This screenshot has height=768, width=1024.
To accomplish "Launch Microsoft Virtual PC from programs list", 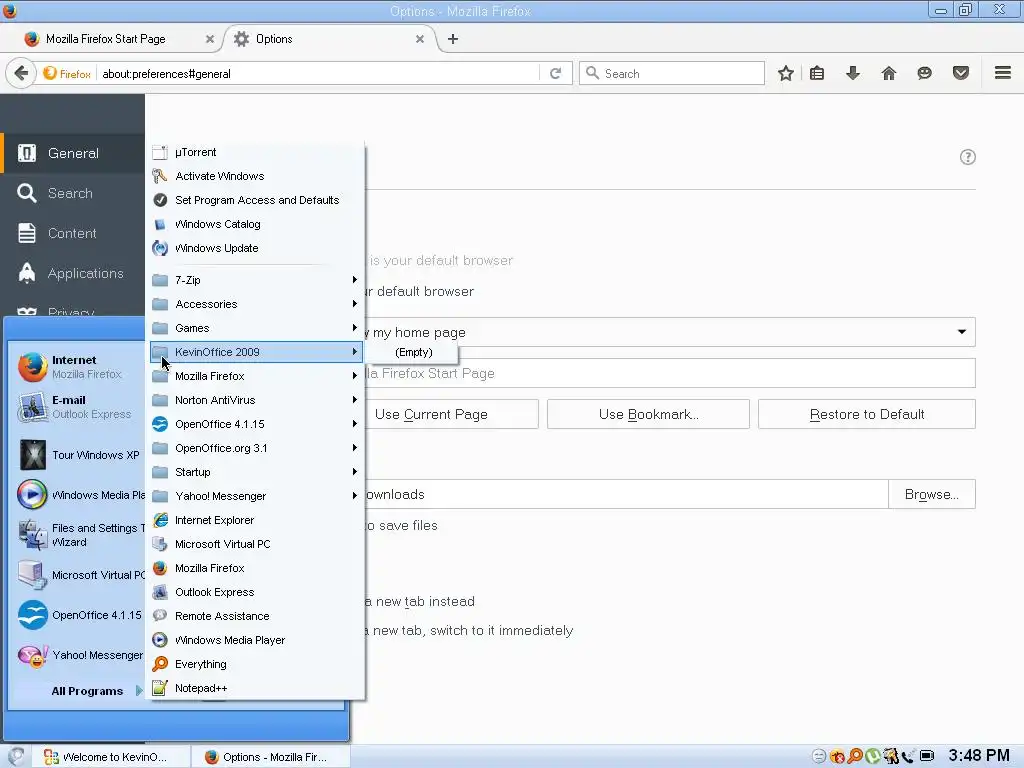I will (256, 544).
